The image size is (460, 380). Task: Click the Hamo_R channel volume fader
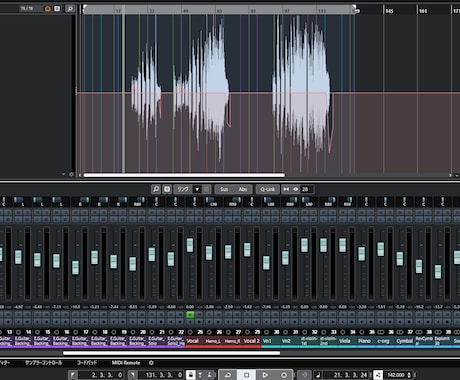(x=228, y=252)
